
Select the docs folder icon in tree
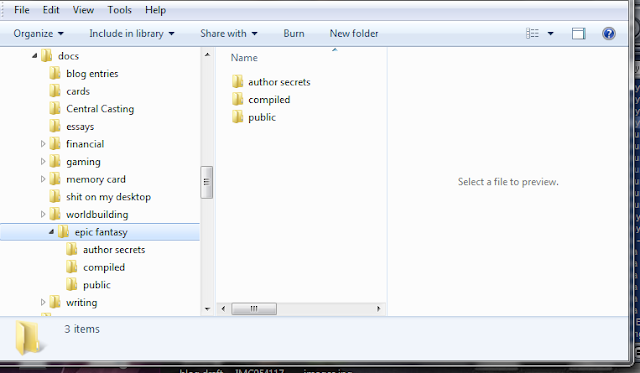(x=47, y=56)
